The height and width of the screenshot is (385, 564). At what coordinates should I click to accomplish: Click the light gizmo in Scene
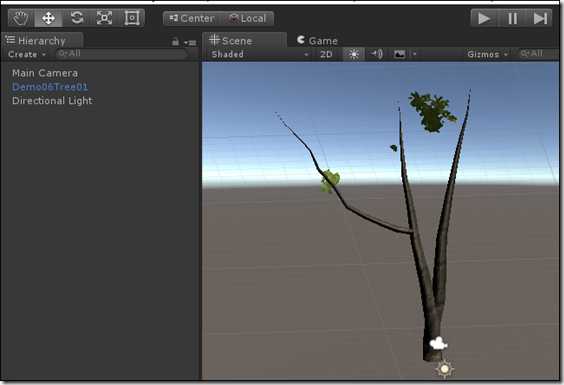coord(445,369)
